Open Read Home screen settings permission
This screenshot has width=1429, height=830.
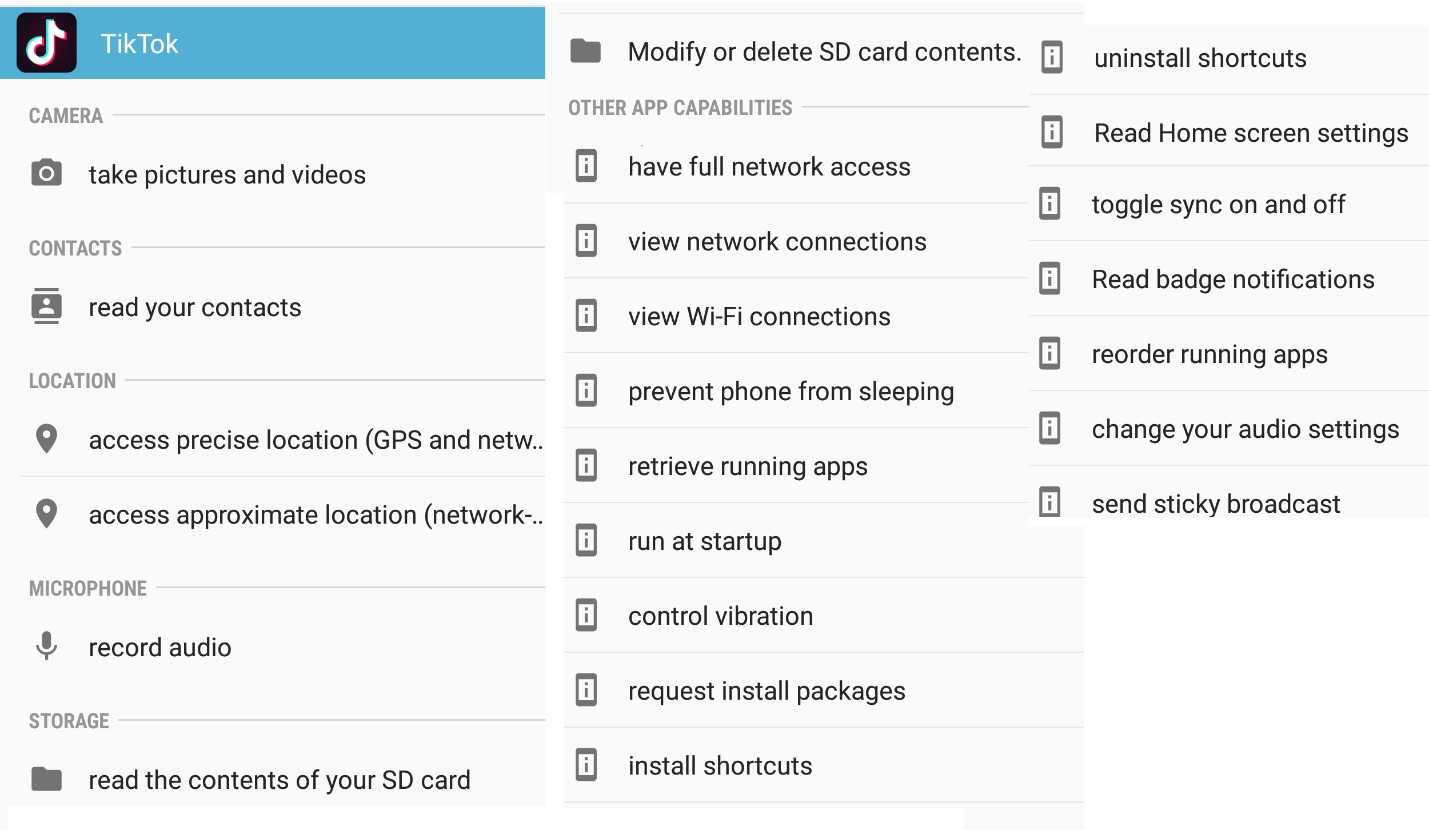(x=1229, y=131)
